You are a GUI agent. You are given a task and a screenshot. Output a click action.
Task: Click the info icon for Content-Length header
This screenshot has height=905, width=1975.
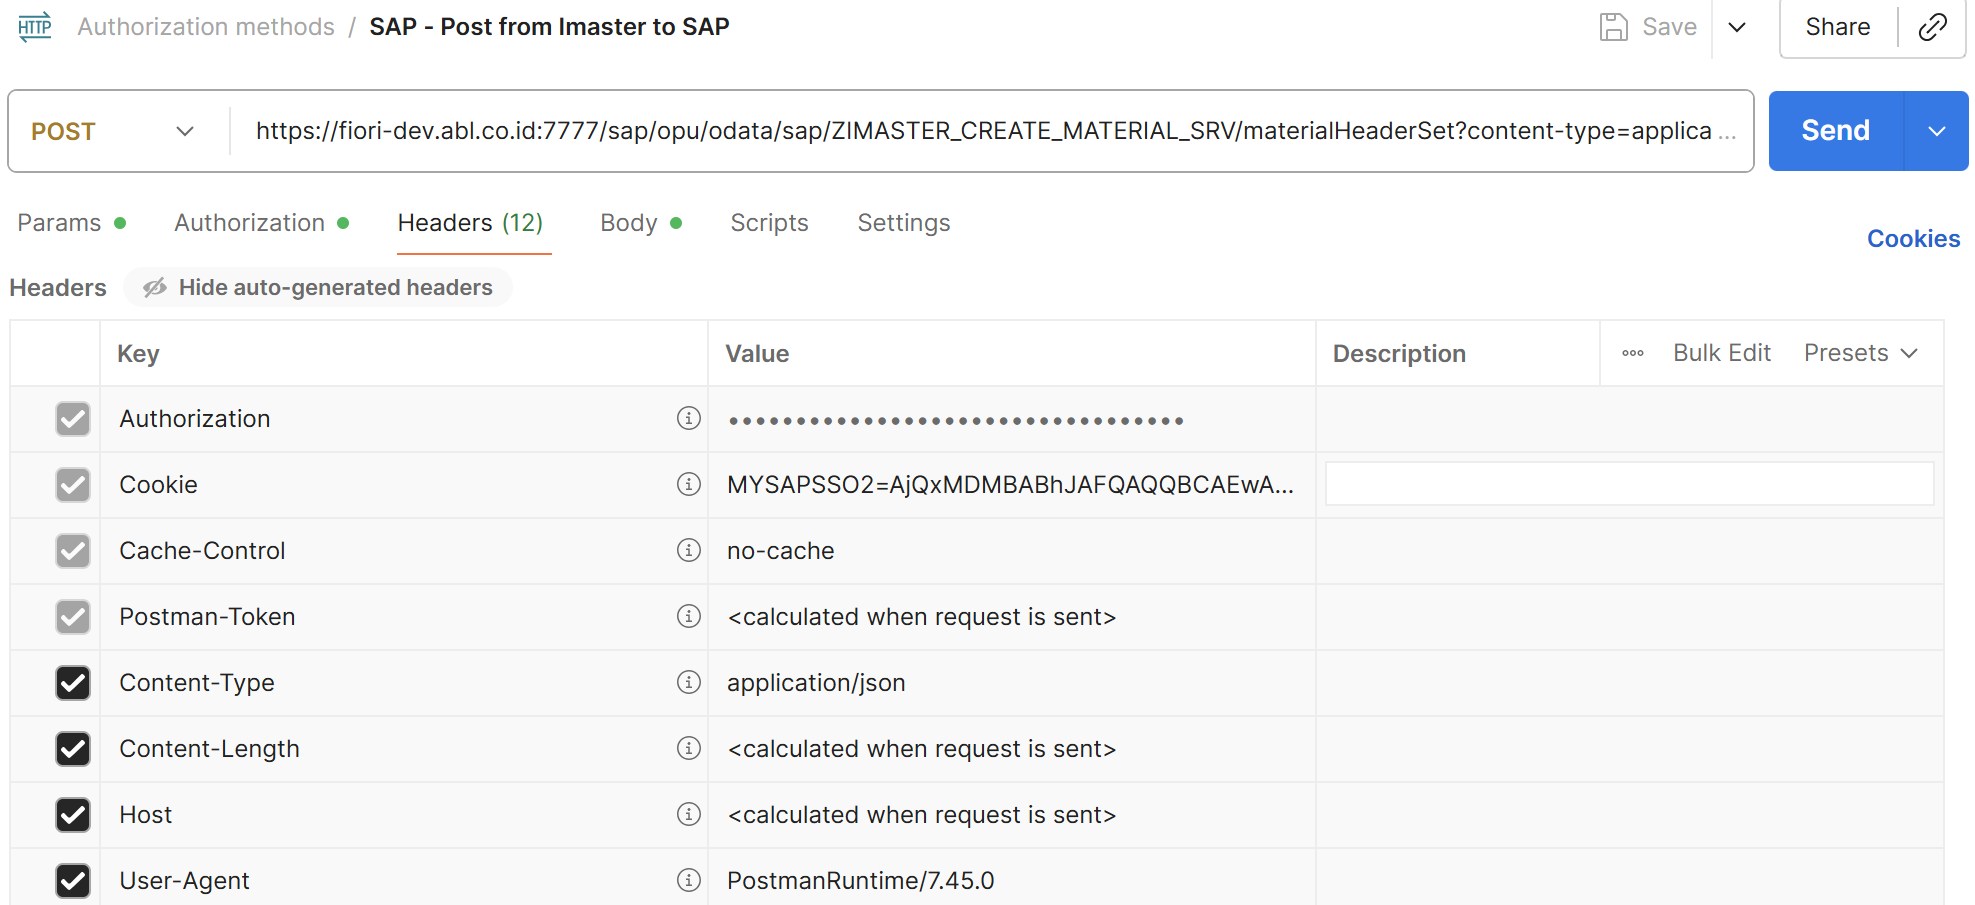click(689, 748)
